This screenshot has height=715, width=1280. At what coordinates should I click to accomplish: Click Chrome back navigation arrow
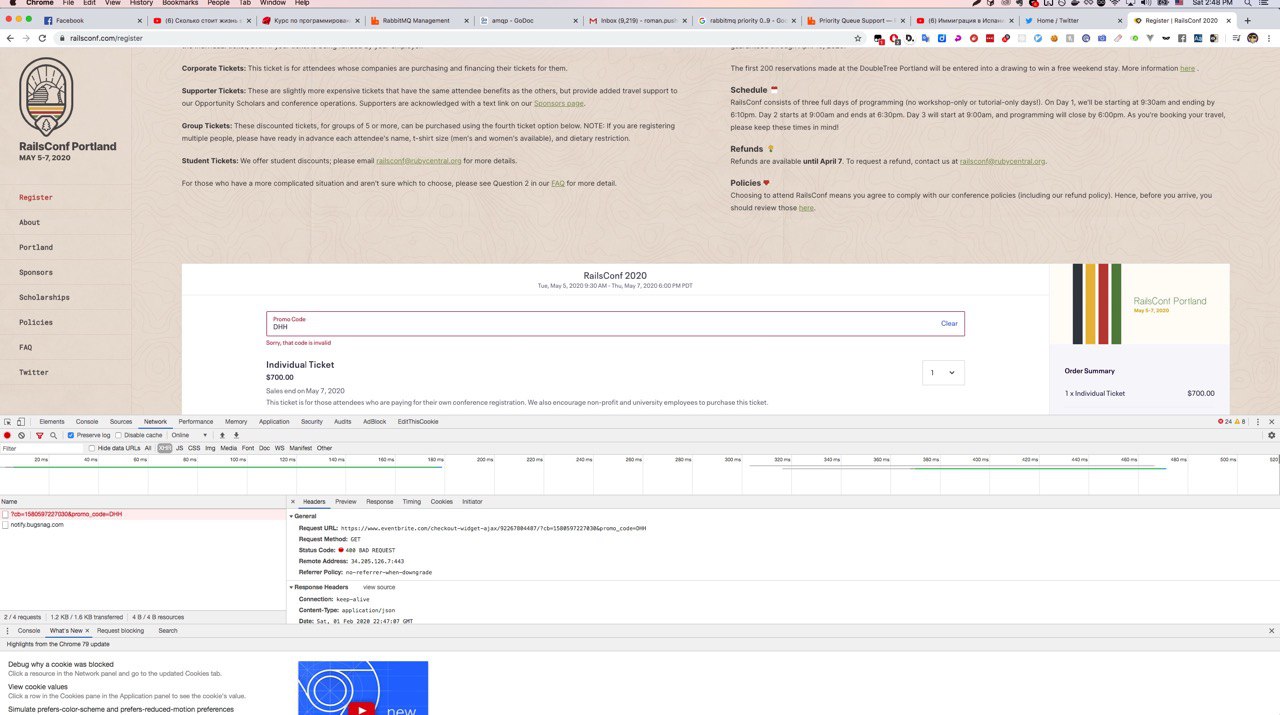10,38
